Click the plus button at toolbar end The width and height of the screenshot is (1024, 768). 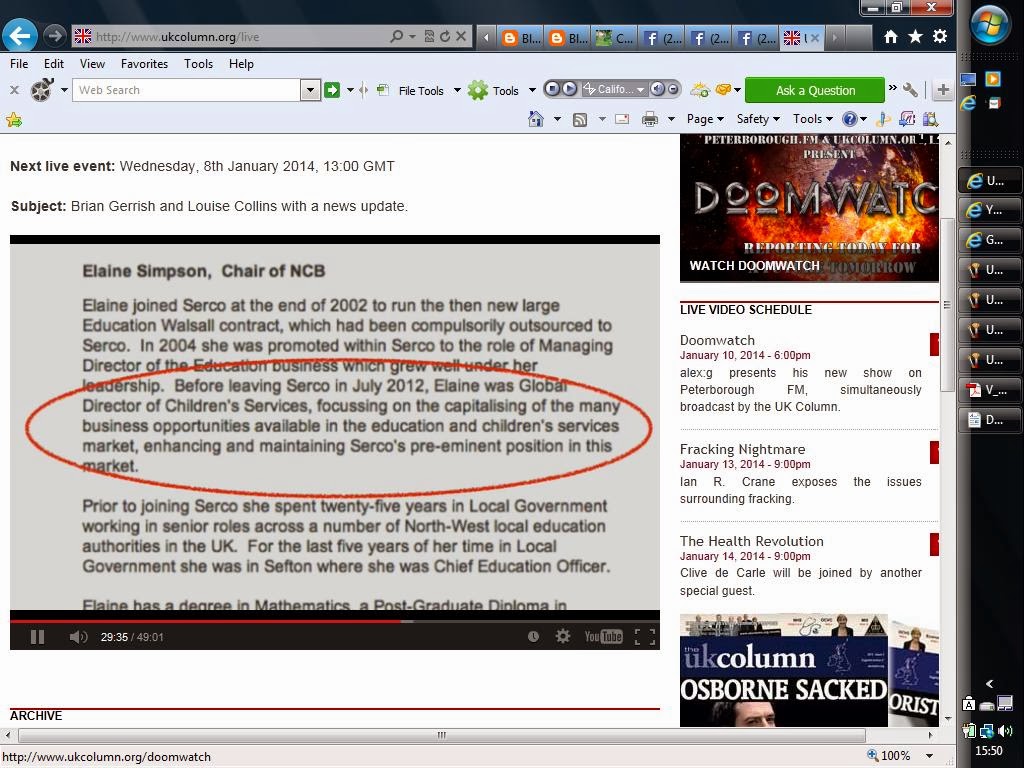[x=942, y=90]
